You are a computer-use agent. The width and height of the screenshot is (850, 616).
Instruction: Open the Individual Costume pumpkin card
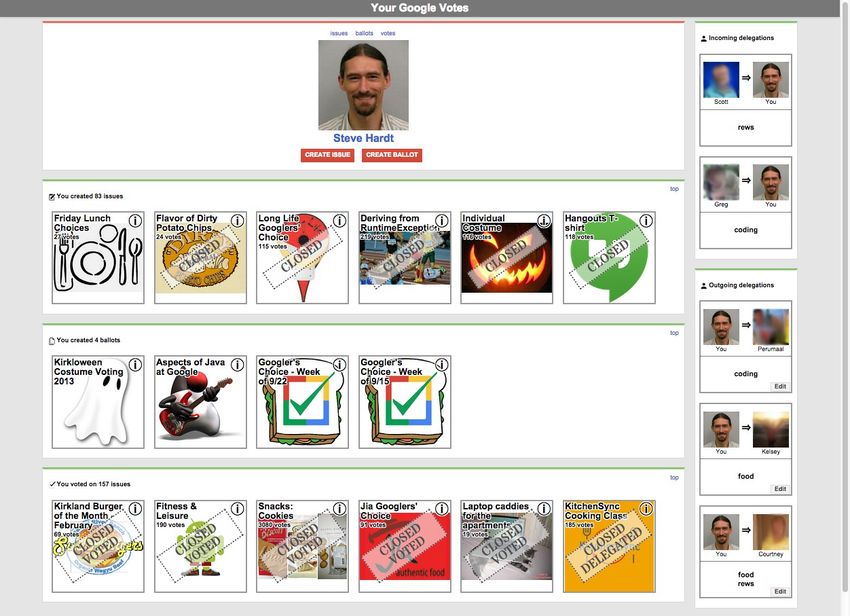coord(507,258)
